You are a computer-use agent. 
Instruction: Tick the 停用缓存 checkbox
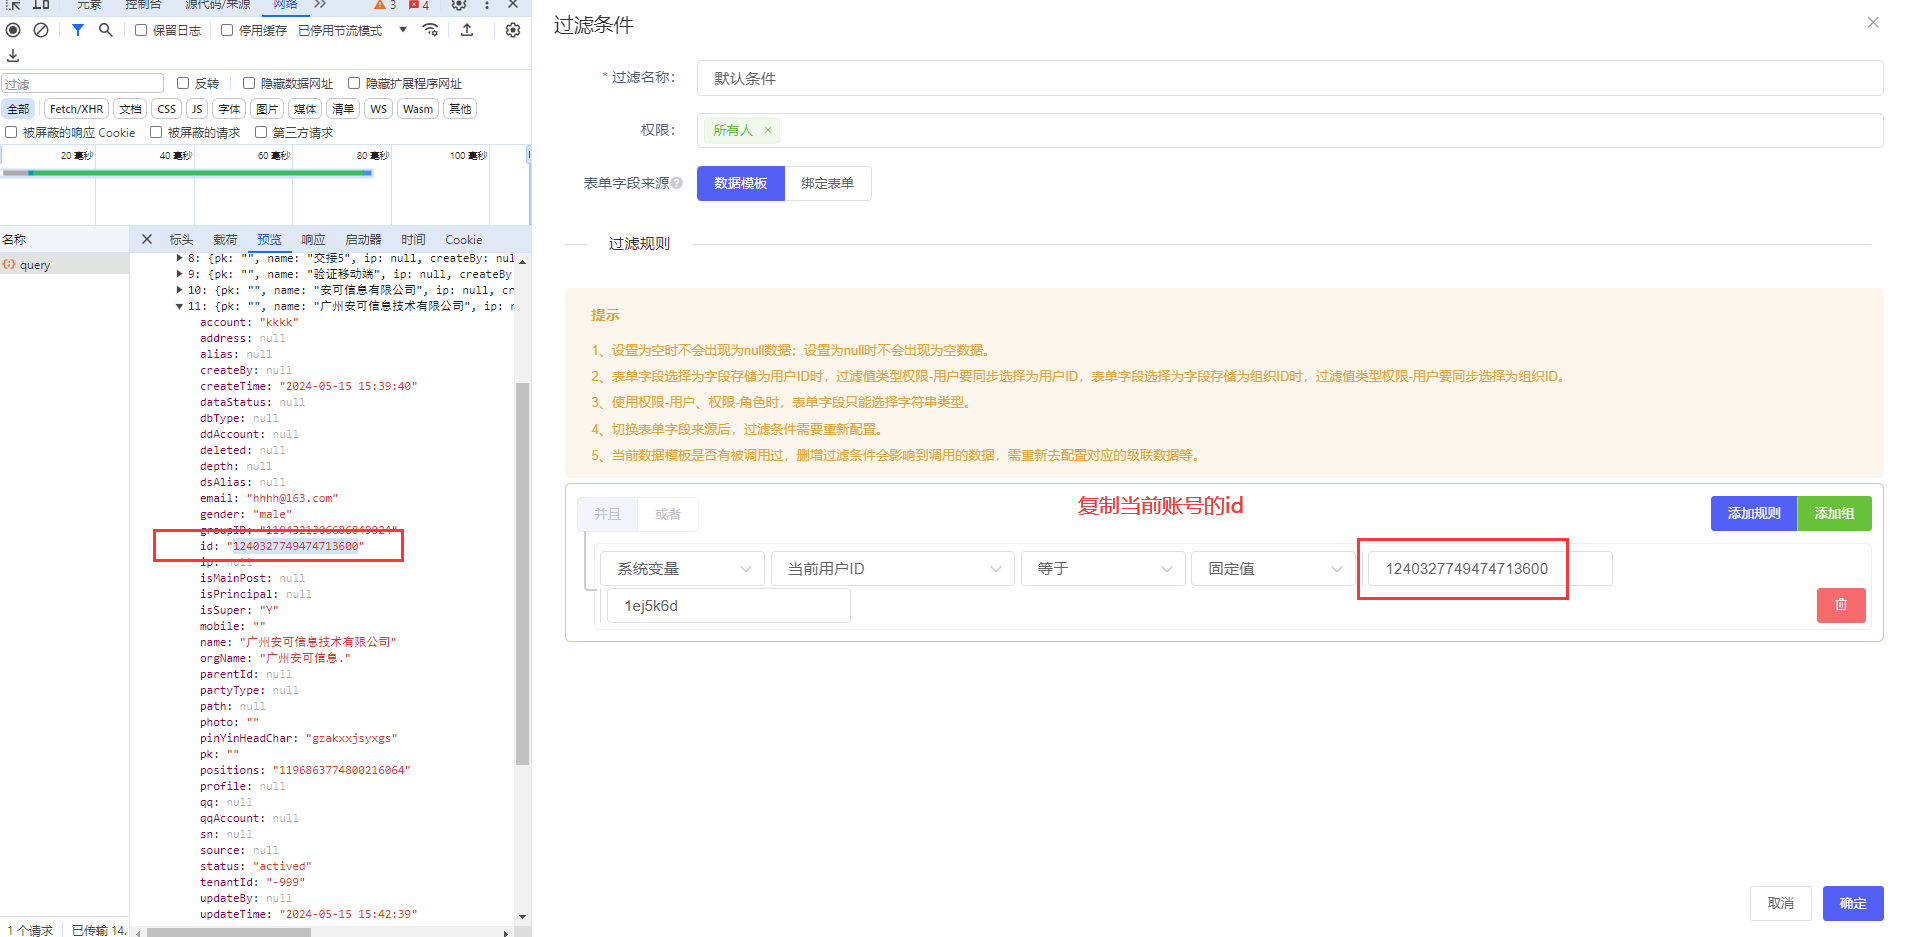click(227, 30)
